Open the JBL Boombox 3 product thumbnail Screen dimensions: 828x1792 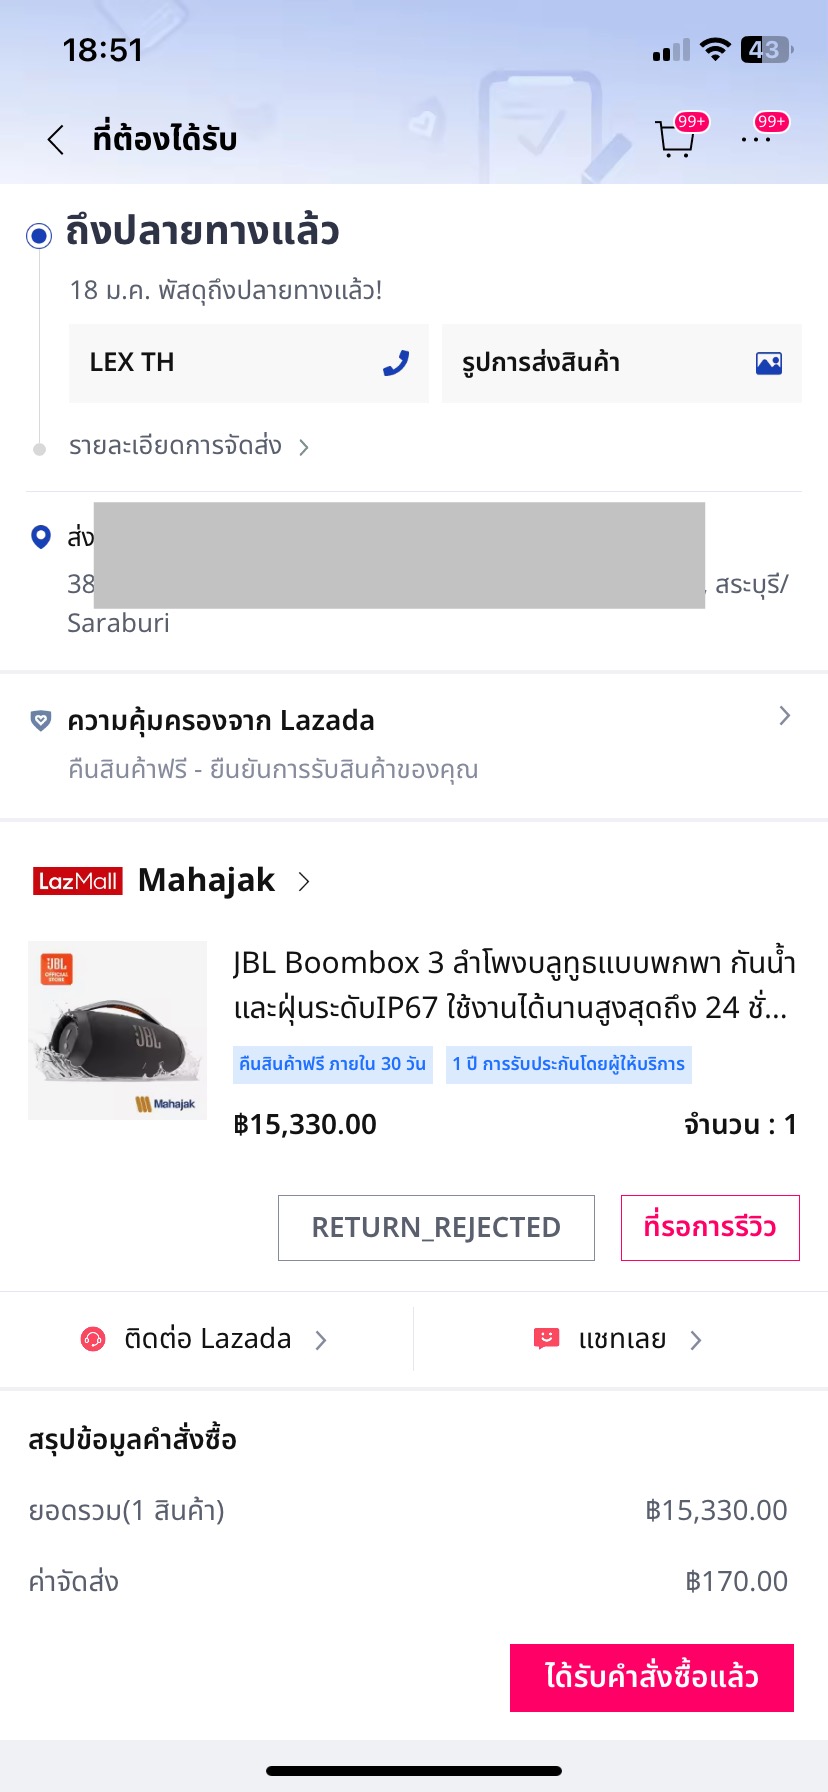pos(118,1030)
